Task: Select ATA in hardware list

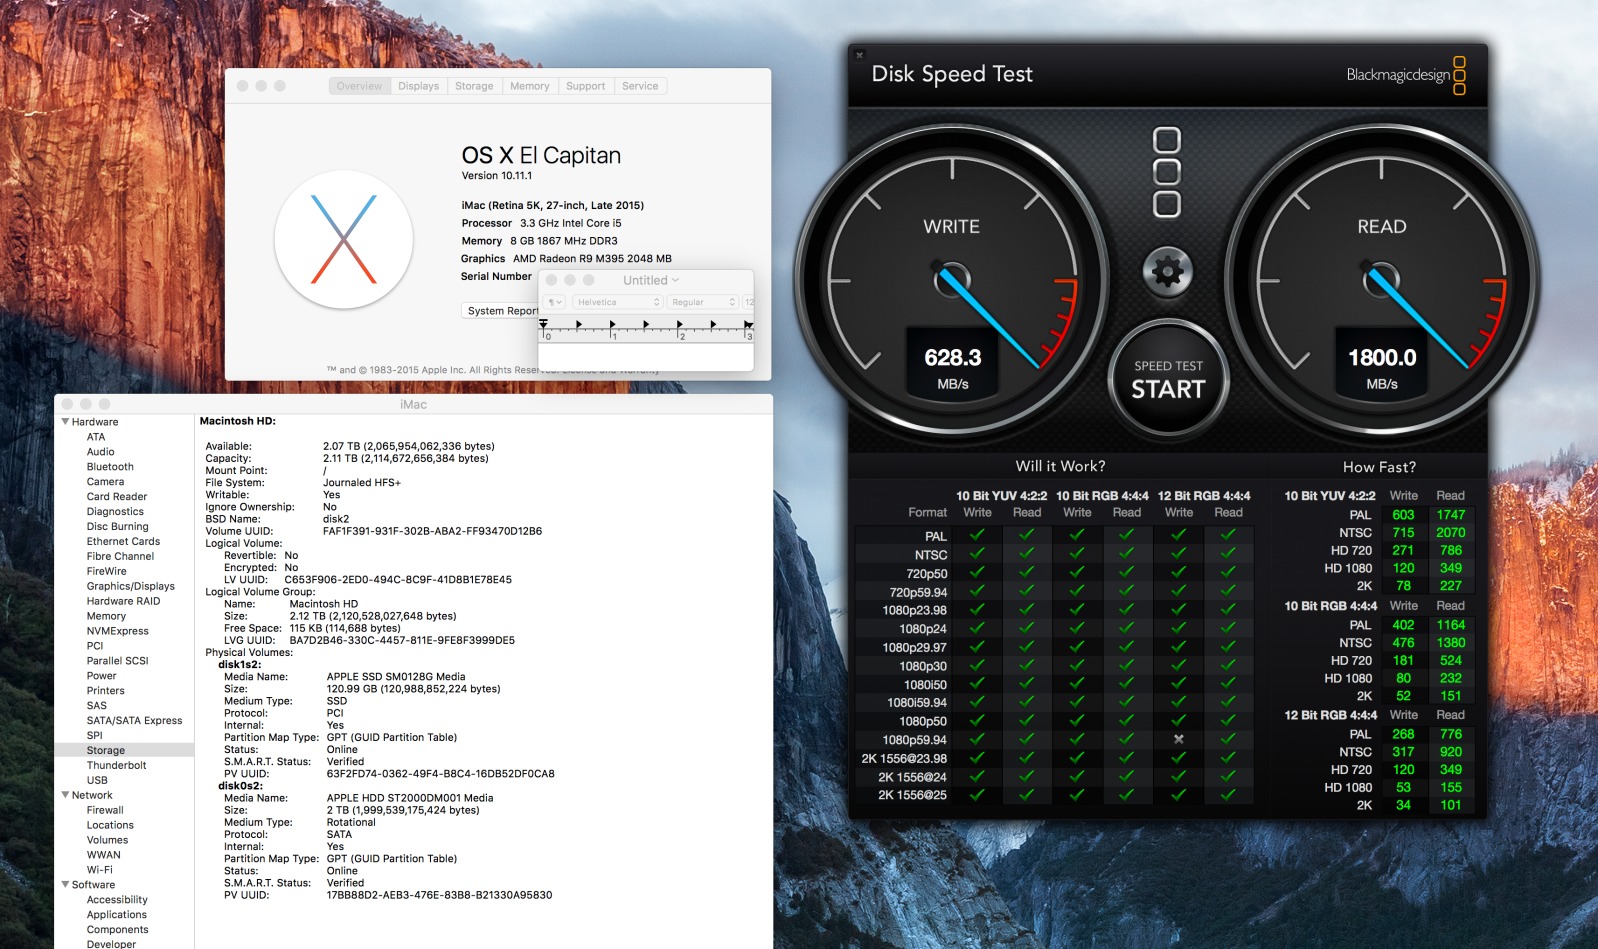Action: point(96,437)
